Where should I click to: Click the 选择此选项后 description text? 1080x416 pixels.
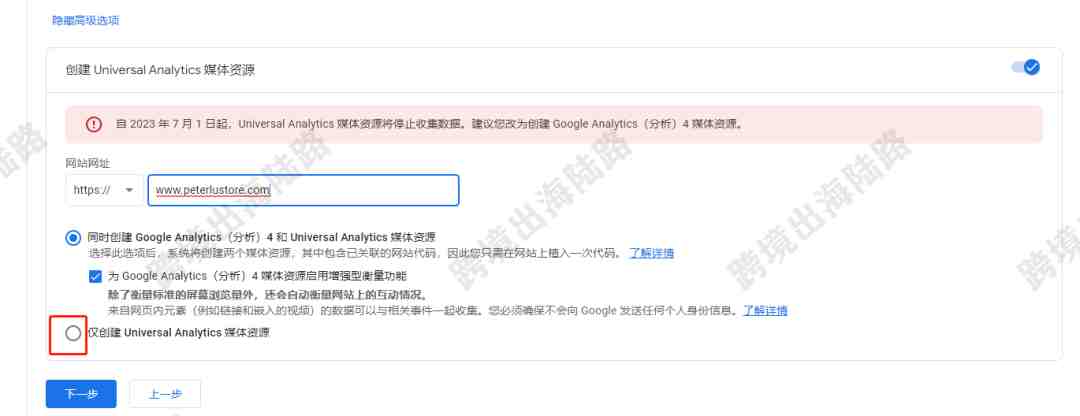pos(355,253)
